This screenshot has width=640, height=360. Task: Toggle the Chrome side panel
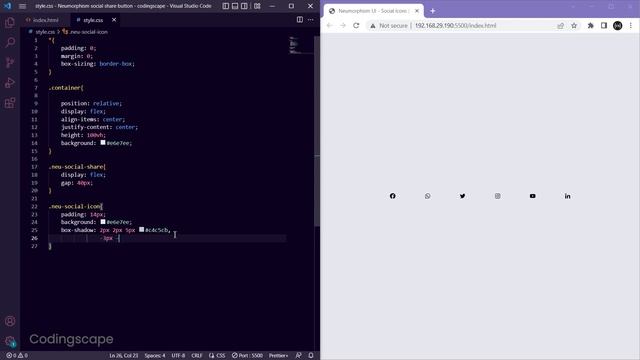click(604, 25)
